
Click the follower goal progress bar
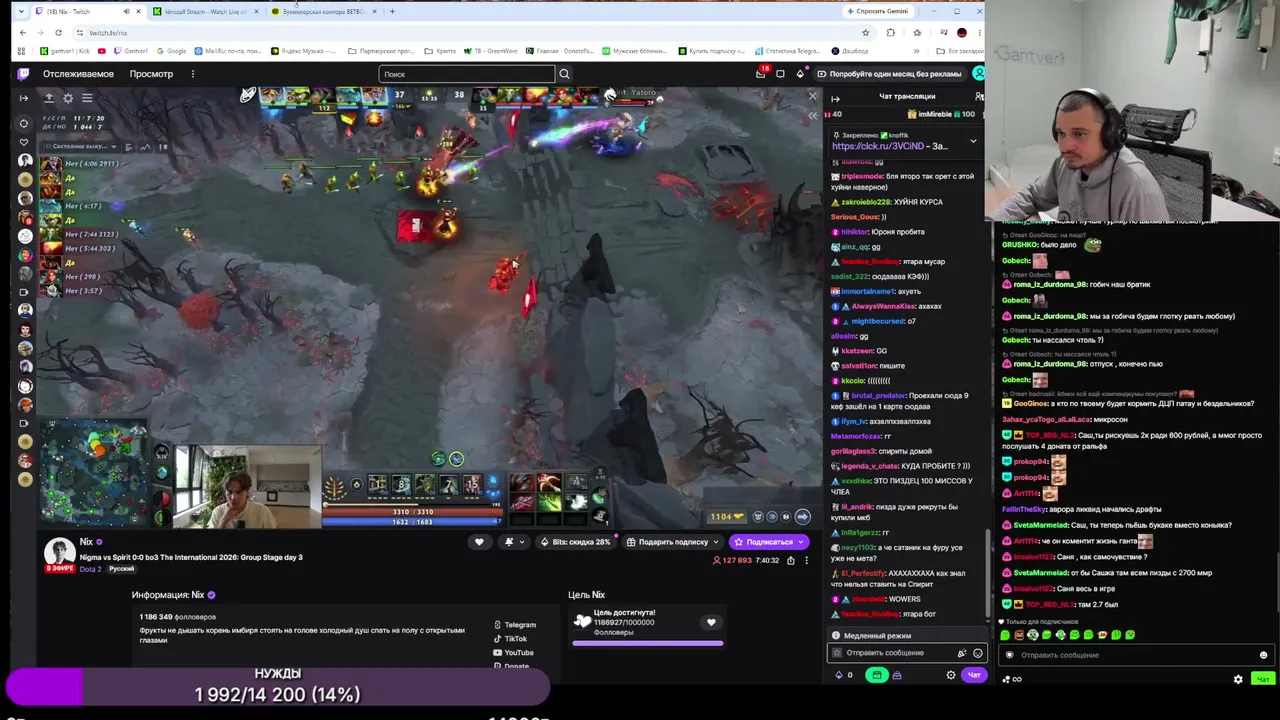(648, 643)
